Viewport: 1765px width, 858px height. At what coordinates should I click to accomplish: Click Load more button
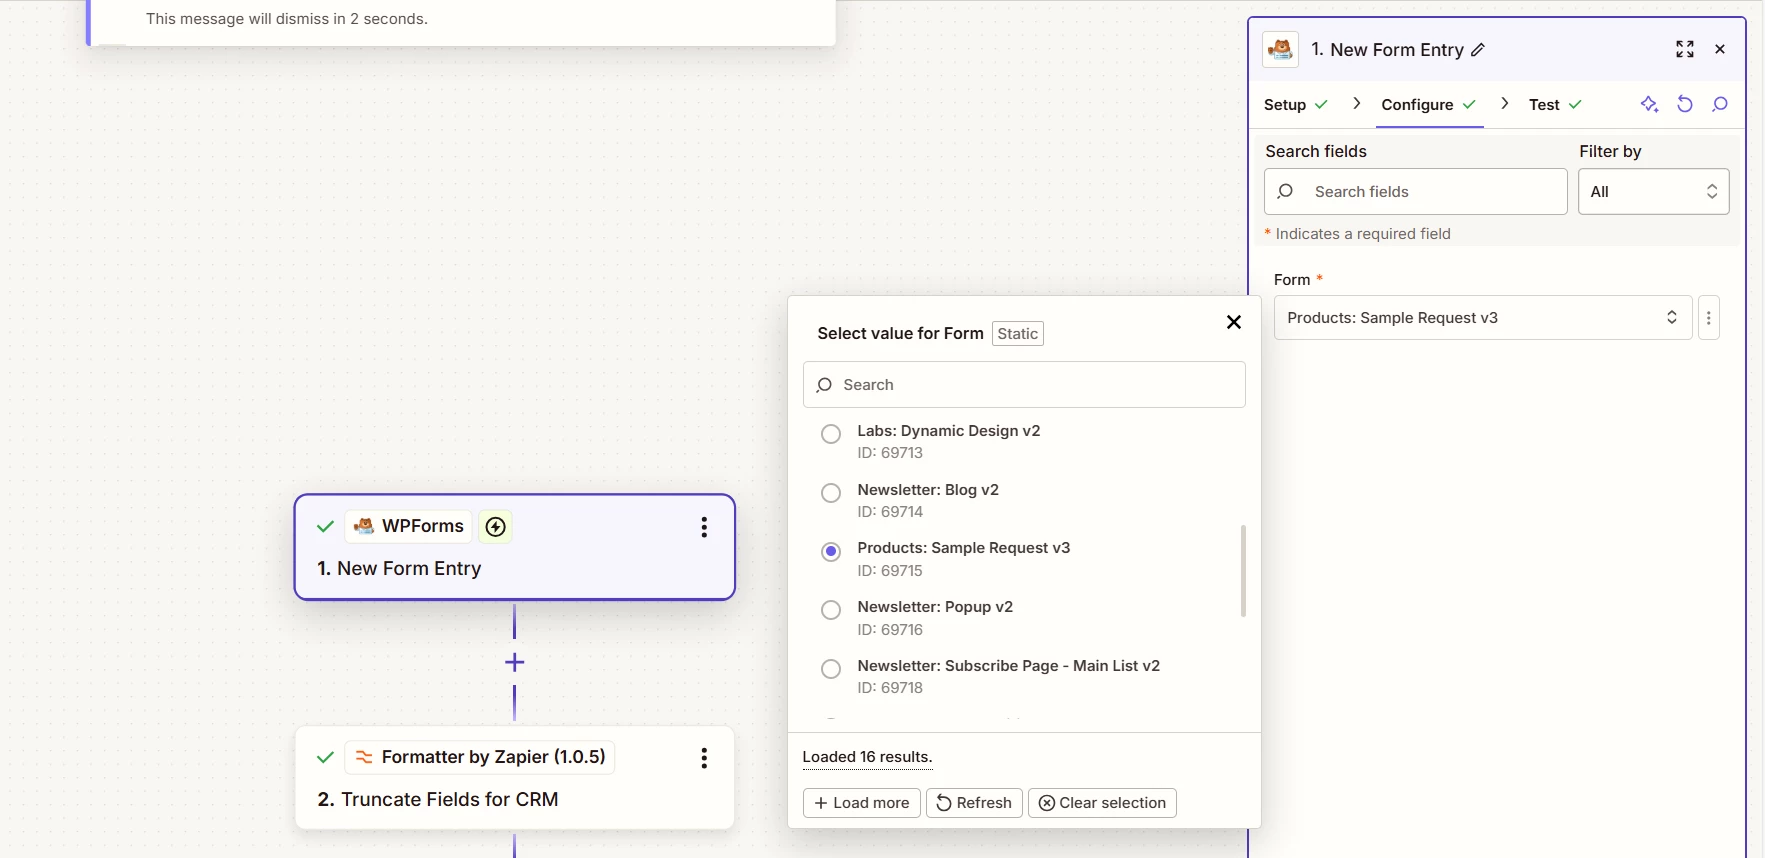click(x=861, y=803)
